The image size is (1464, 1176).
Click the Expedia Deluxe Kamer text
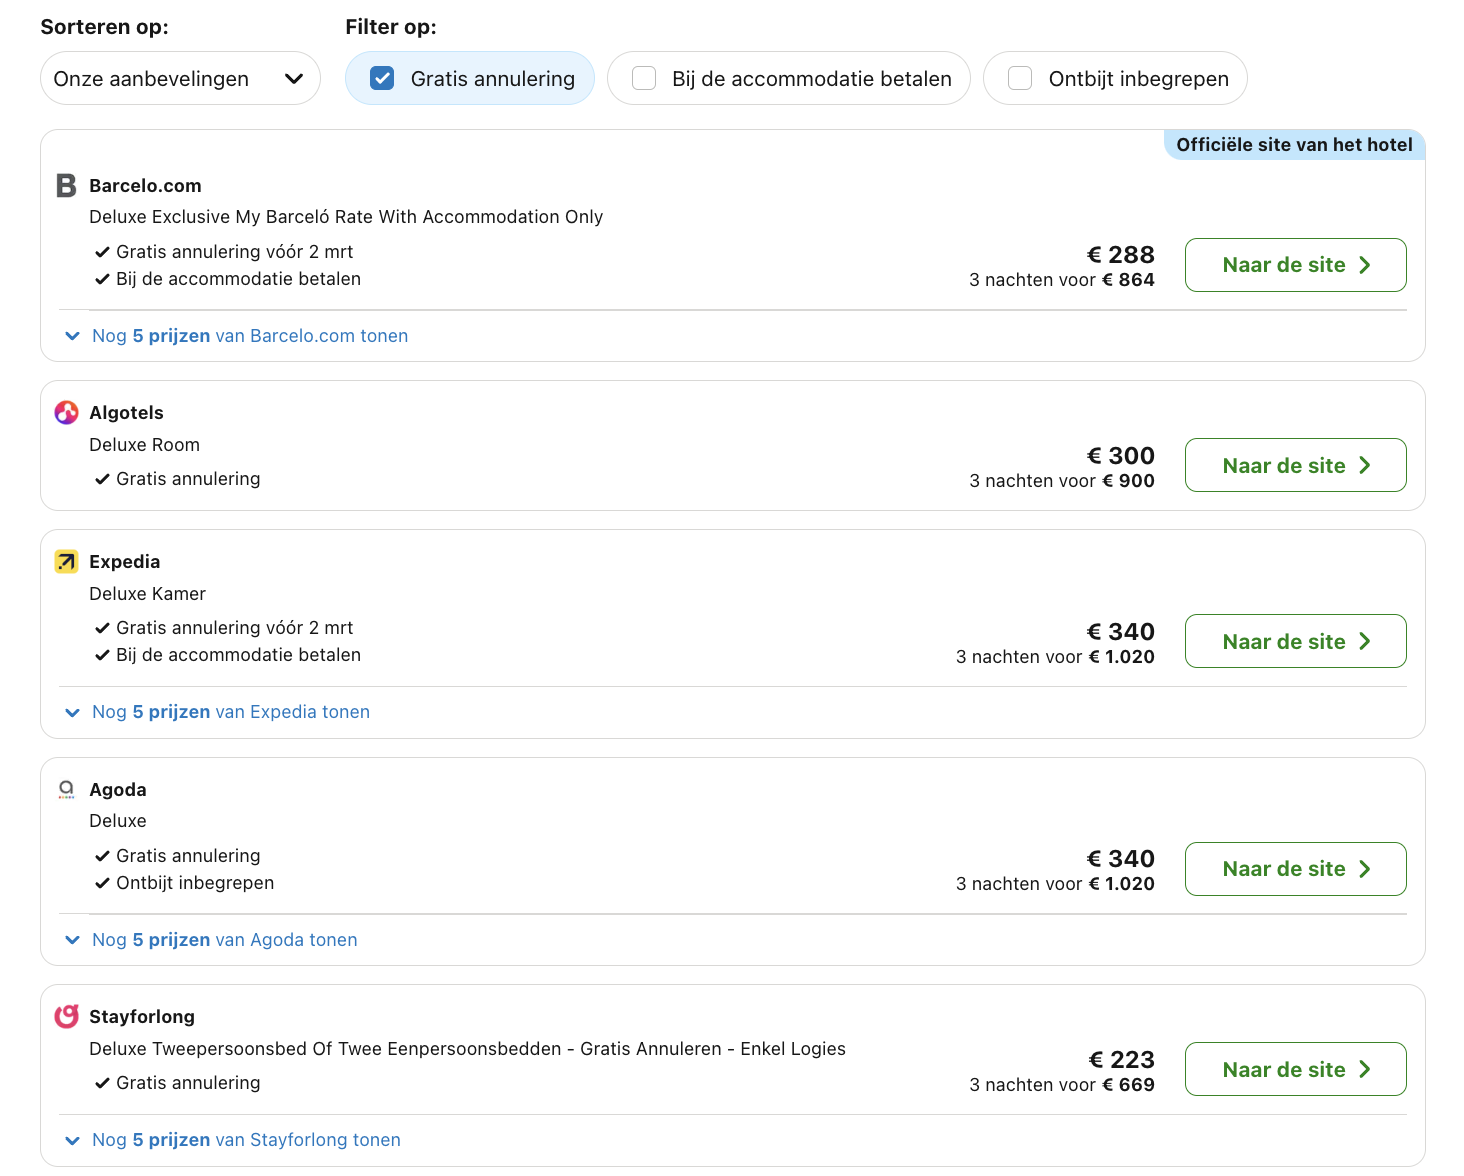pos(147,593)
